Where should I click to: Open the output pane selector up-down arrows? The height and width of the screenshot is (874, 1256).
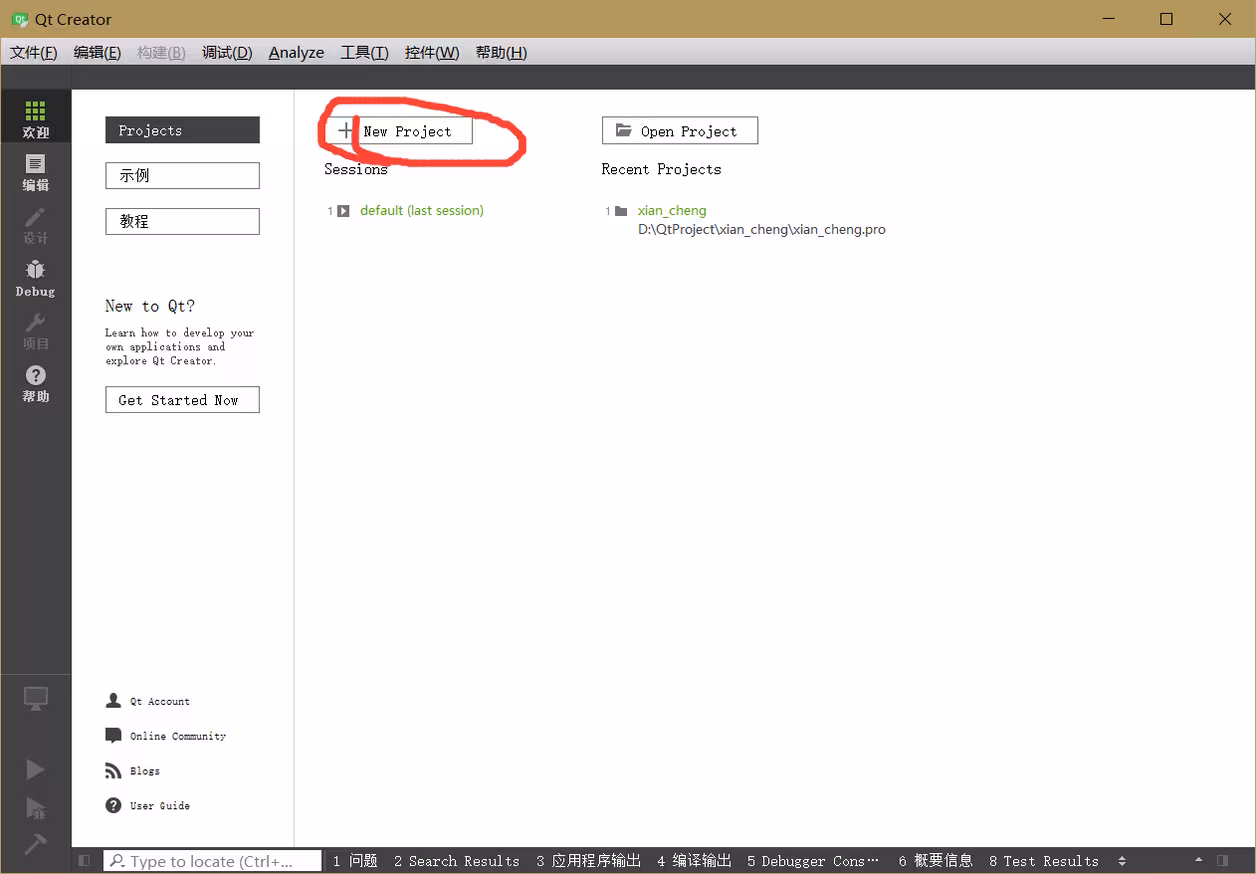click(1121, 861)
